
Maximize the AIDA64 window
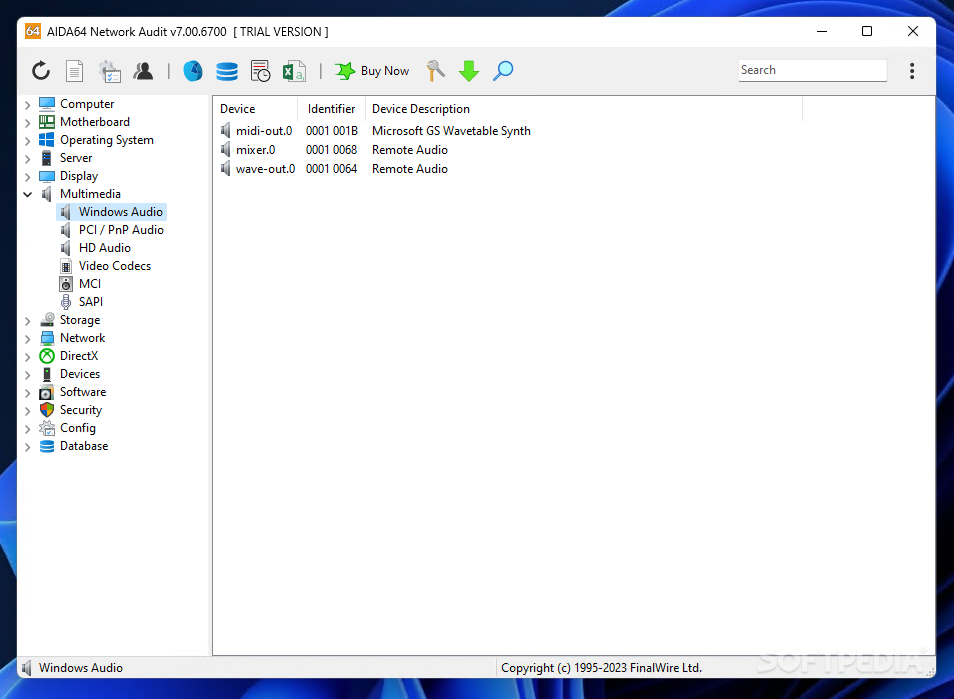coord(867,32)
